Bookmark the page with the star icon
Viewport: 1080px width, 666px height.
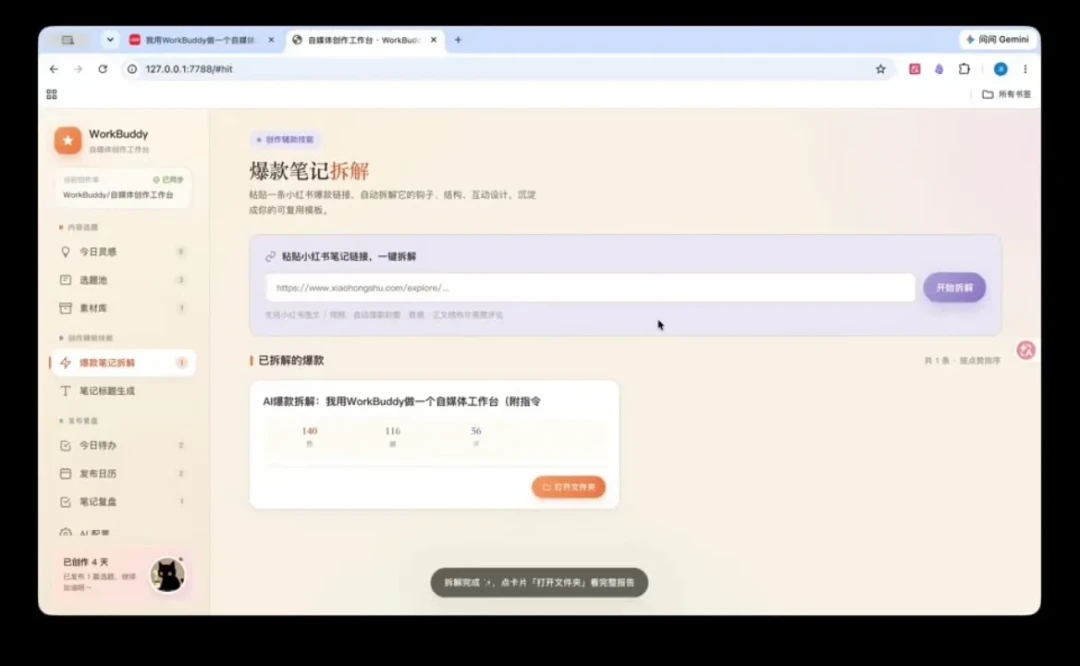coord(880,69)
